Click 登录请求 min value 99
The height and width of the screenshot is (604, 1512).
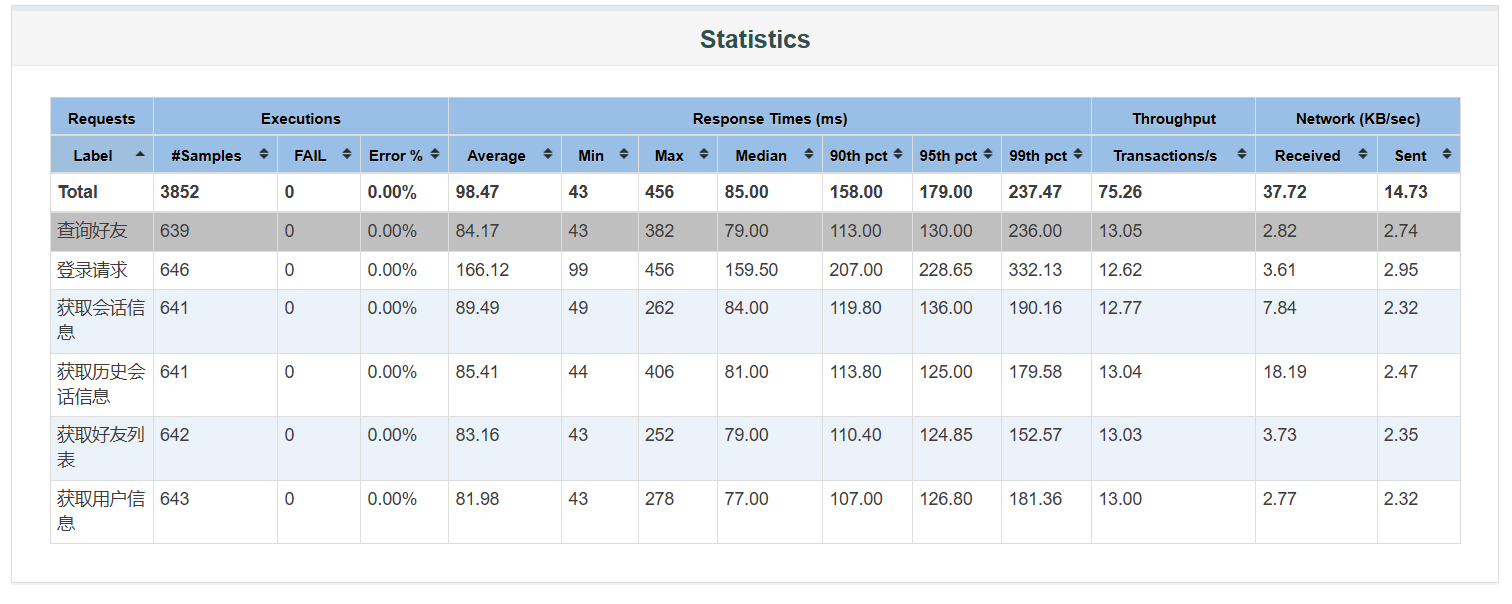pos(579,270)
